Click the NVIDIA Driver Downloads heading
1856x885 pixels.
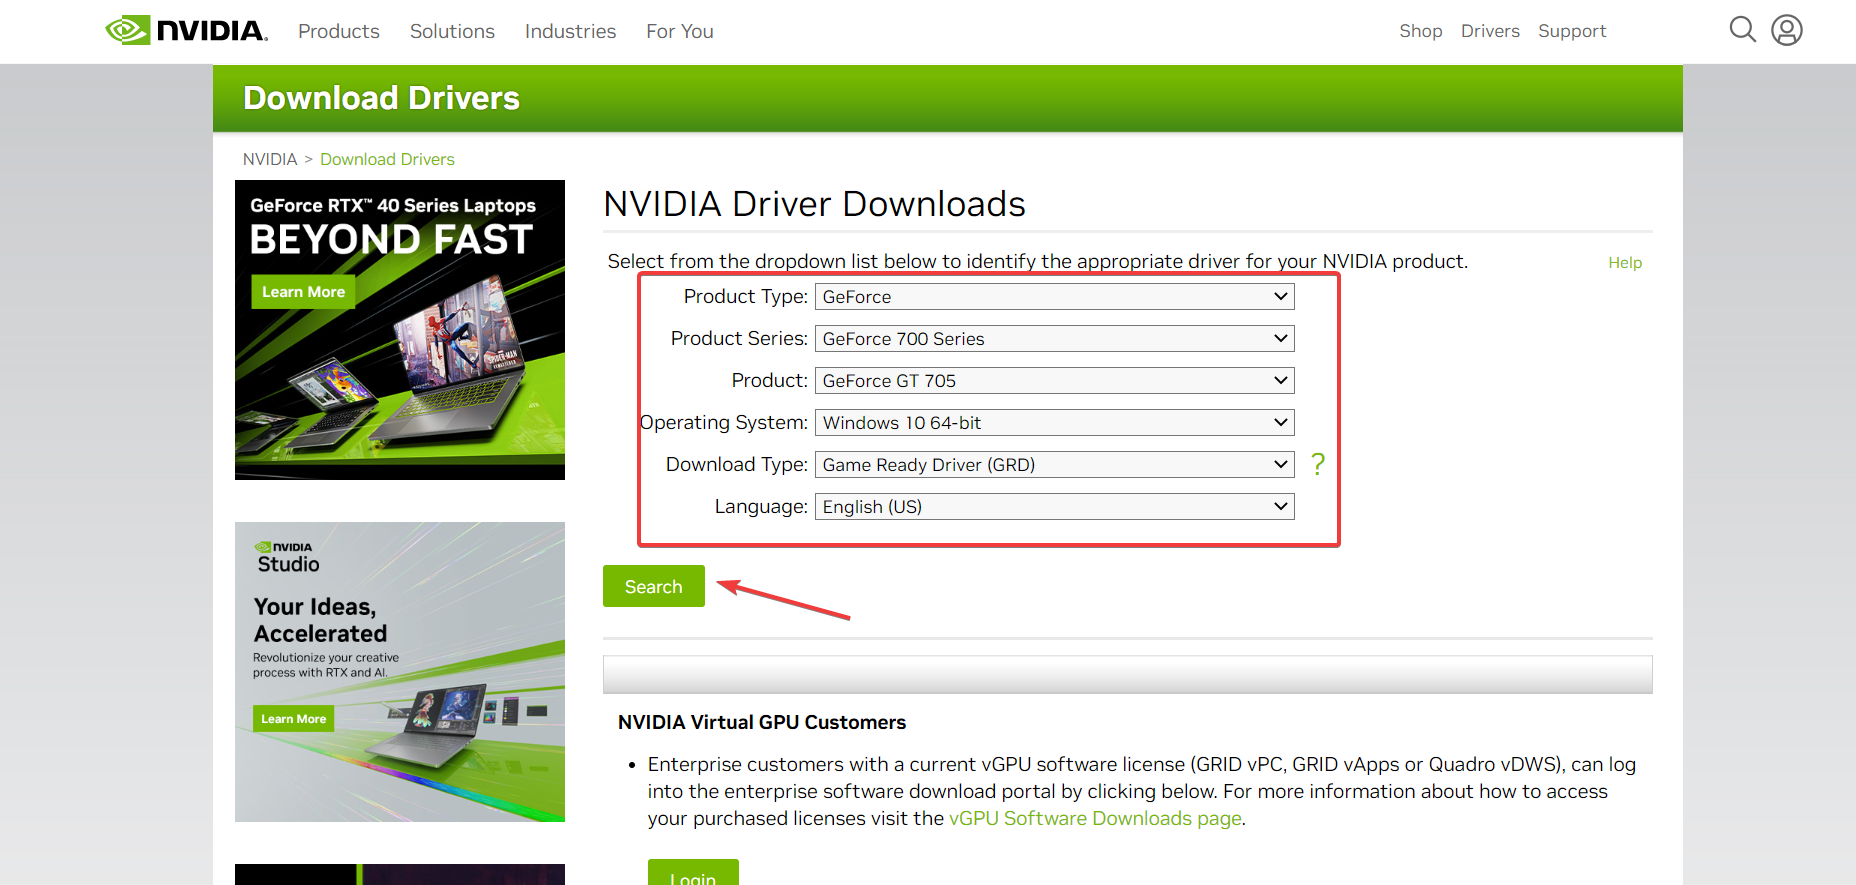point(815,204)
